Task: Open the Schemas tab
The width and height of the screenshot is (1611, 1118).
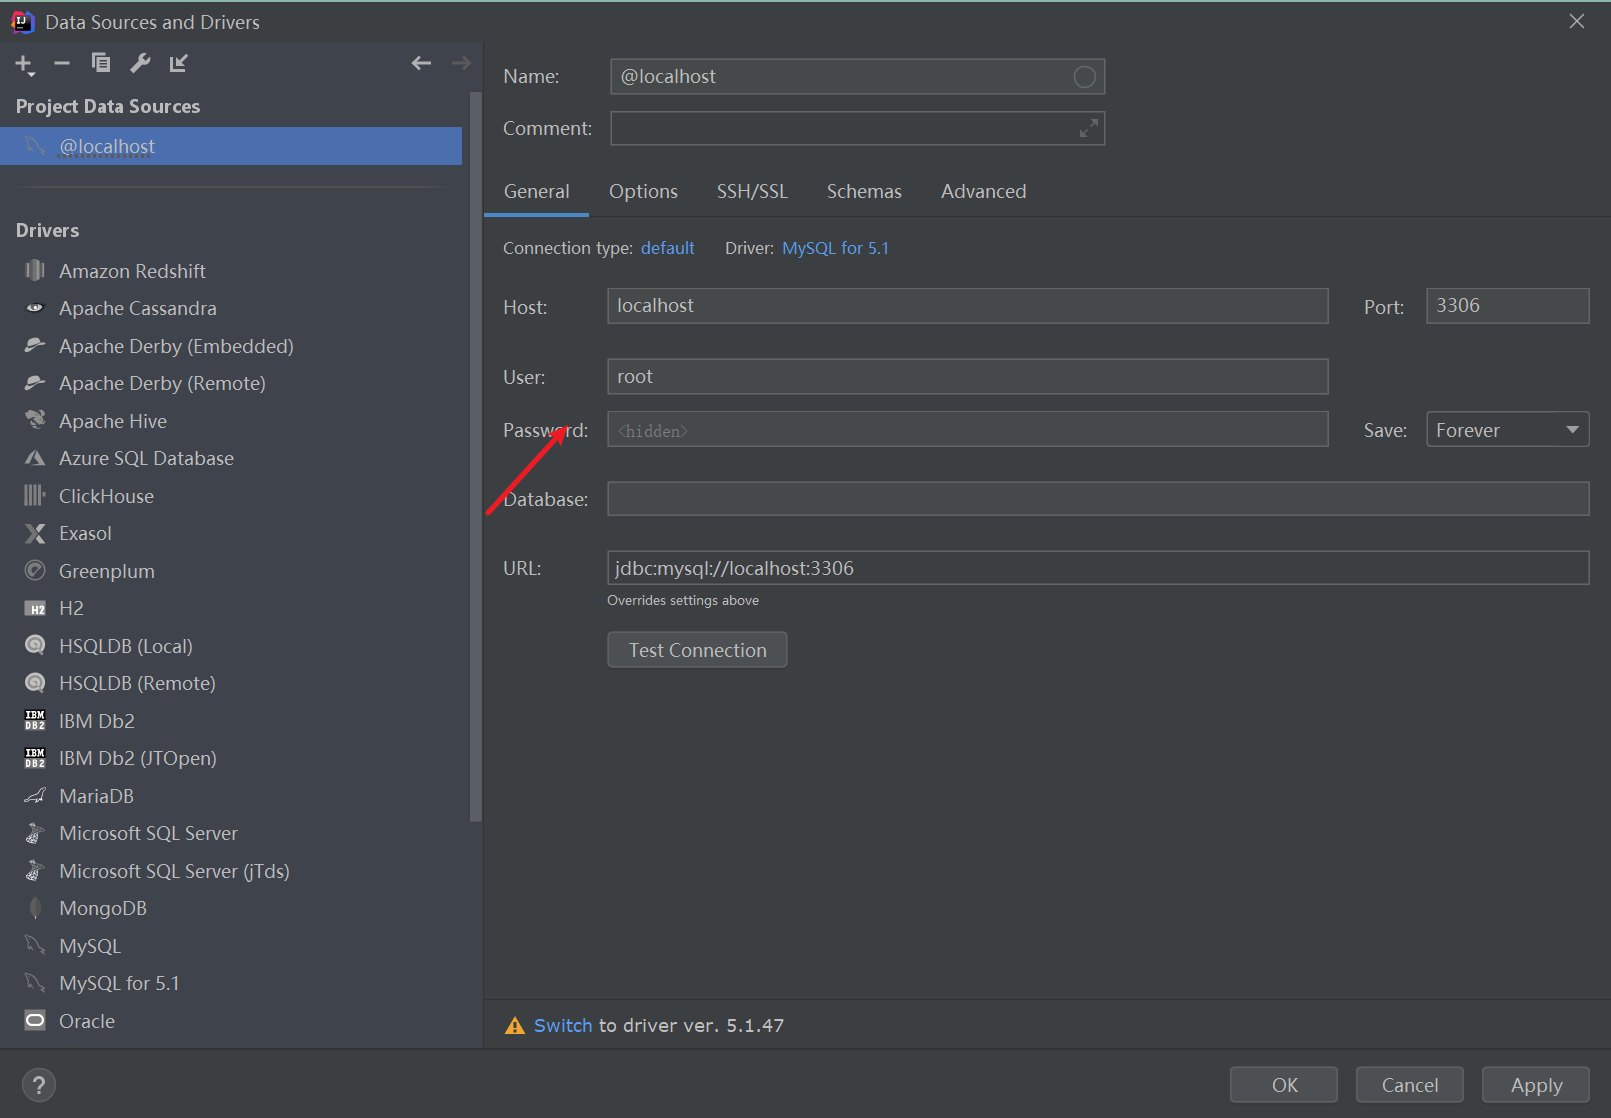Action: (x=864, y=191)
